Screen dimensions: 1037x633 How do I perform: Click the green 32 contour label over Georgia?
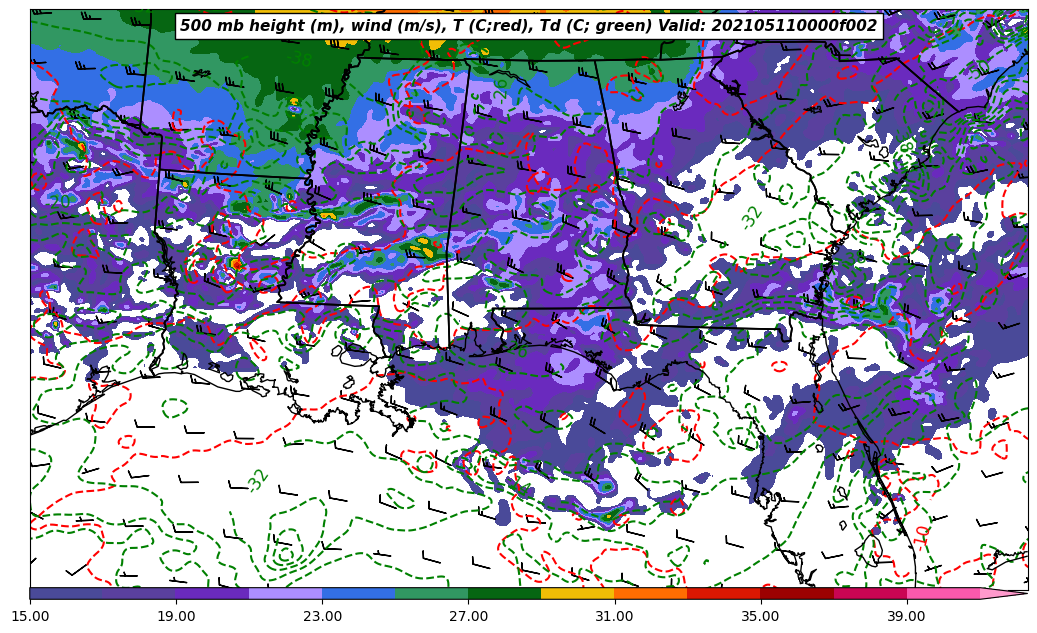[x=752, y=216]
